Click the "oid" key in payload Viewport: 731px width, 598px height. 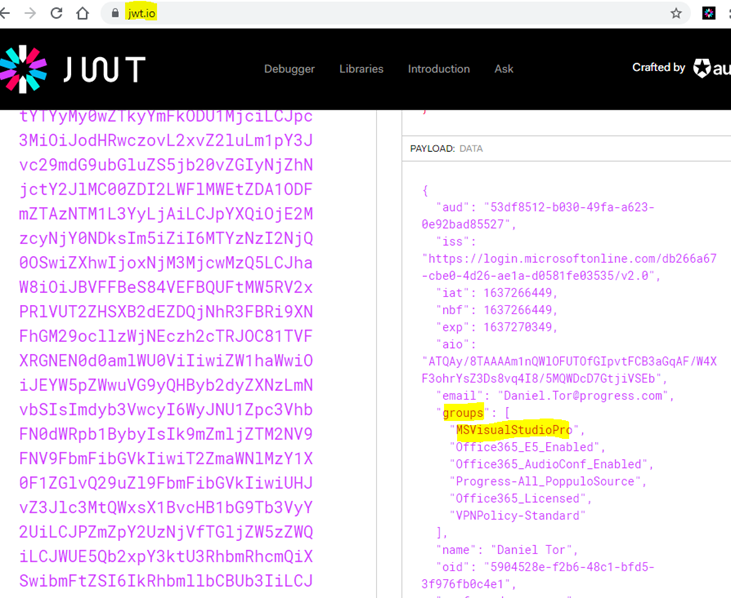[x=452, y=567]
